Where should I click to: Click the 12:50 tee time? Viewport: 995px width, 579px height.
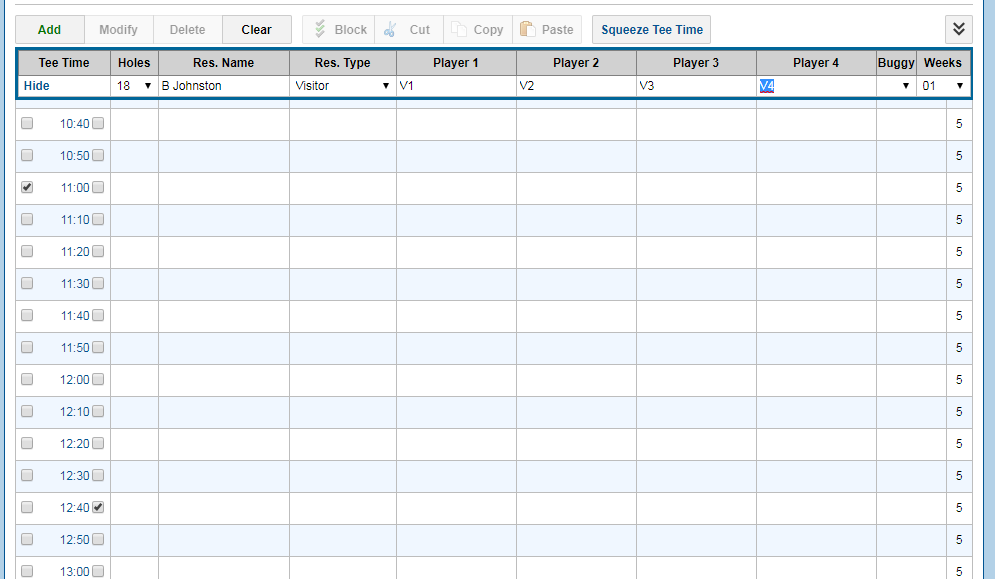[x=75, y=540]
